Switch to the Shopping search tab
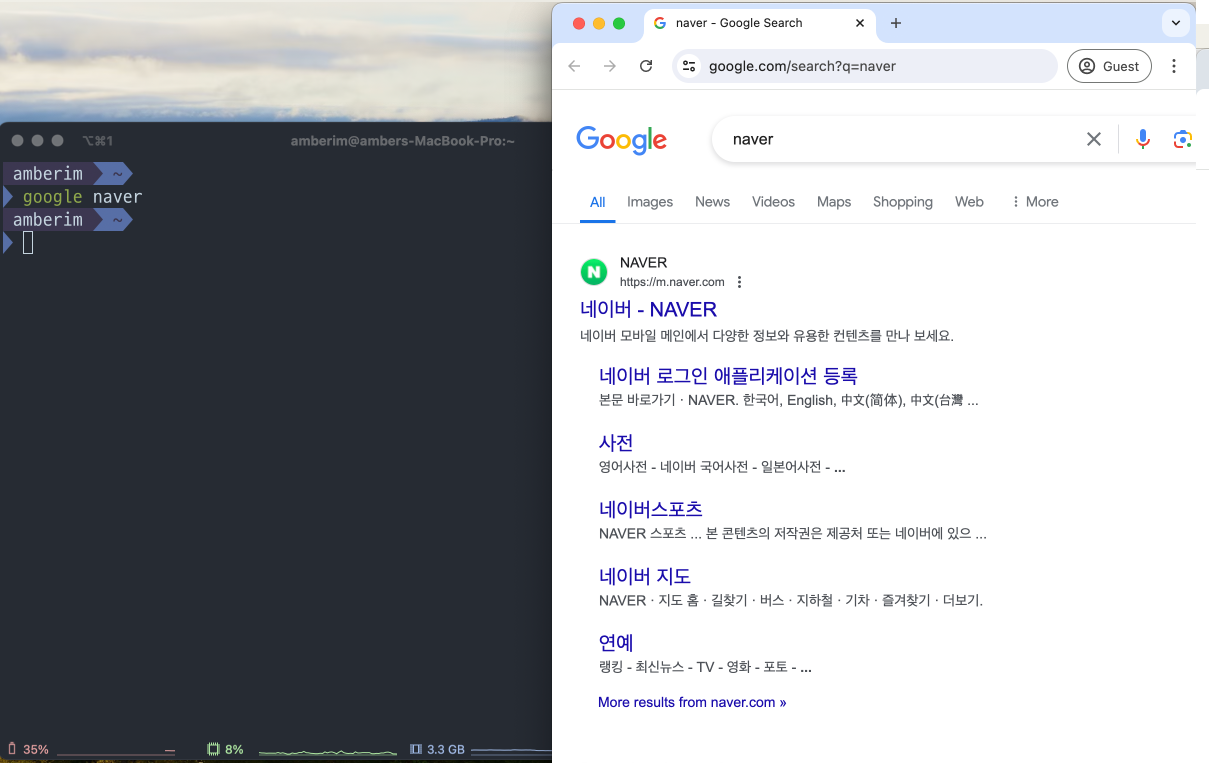The image size is (1209, 763). click(x=903, y=201)
